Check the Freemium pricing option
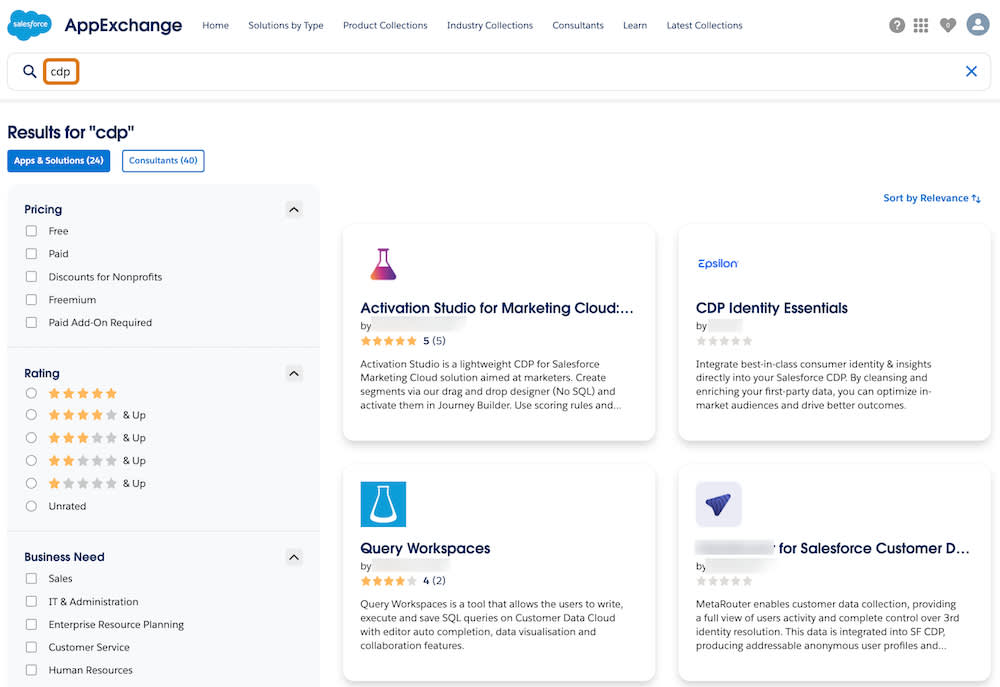The image size is (1000, 687). click(x=31, y=299)
